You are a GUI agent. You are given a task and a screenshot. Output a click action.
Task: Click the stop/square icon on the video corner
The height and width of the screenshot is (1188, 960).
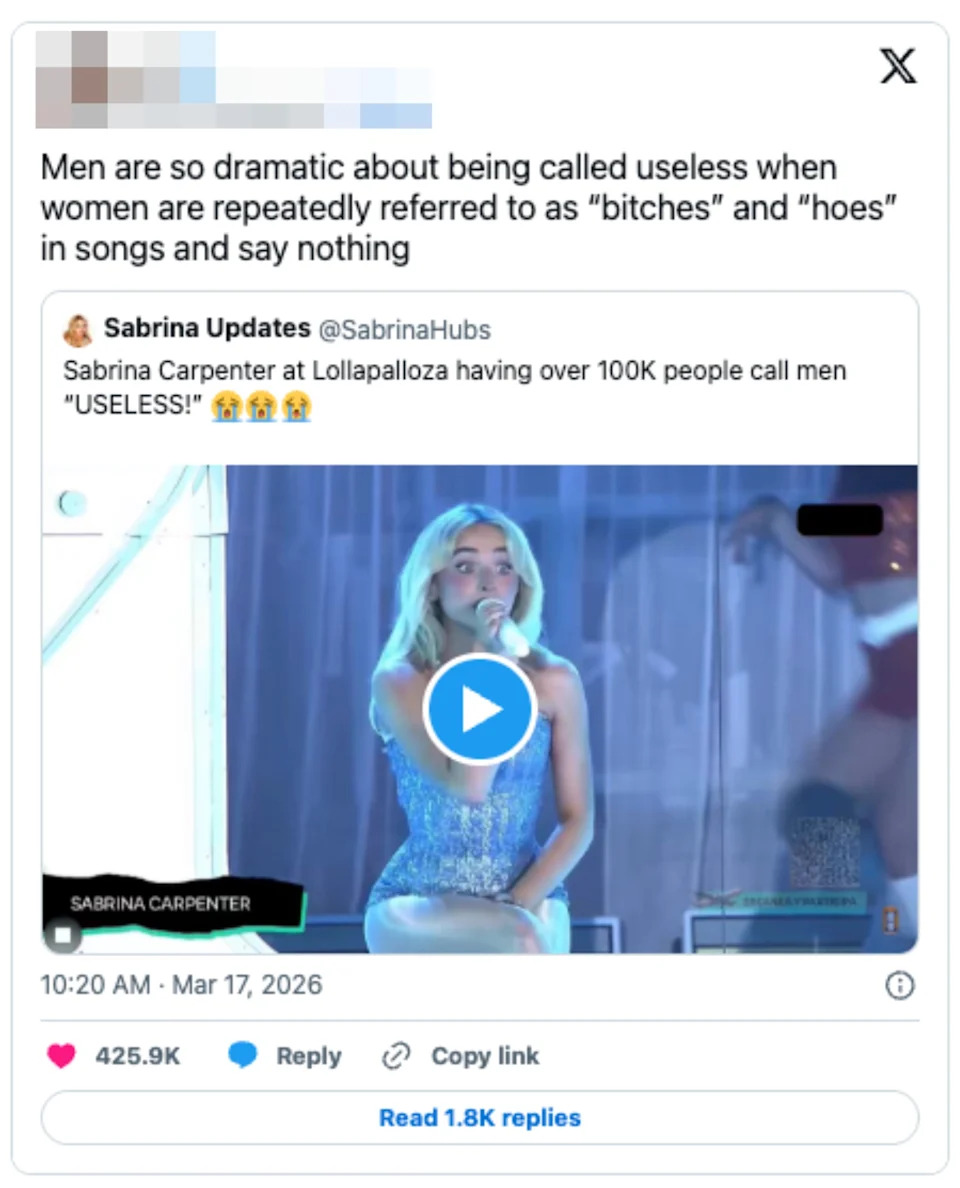point(64,934)
